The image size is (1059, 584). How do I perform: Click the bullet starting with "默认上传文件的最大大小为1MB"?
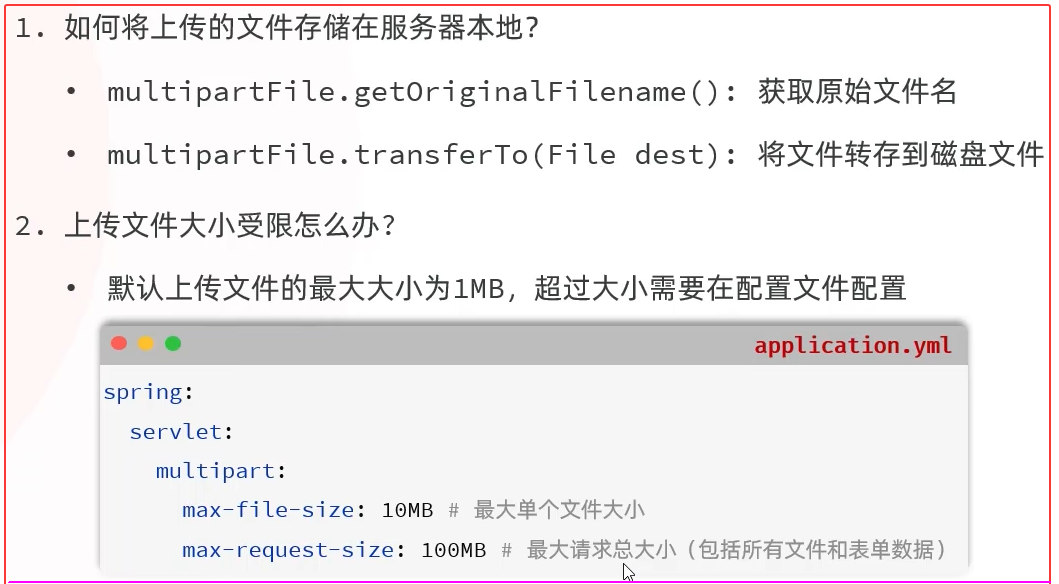pos(506,290)
